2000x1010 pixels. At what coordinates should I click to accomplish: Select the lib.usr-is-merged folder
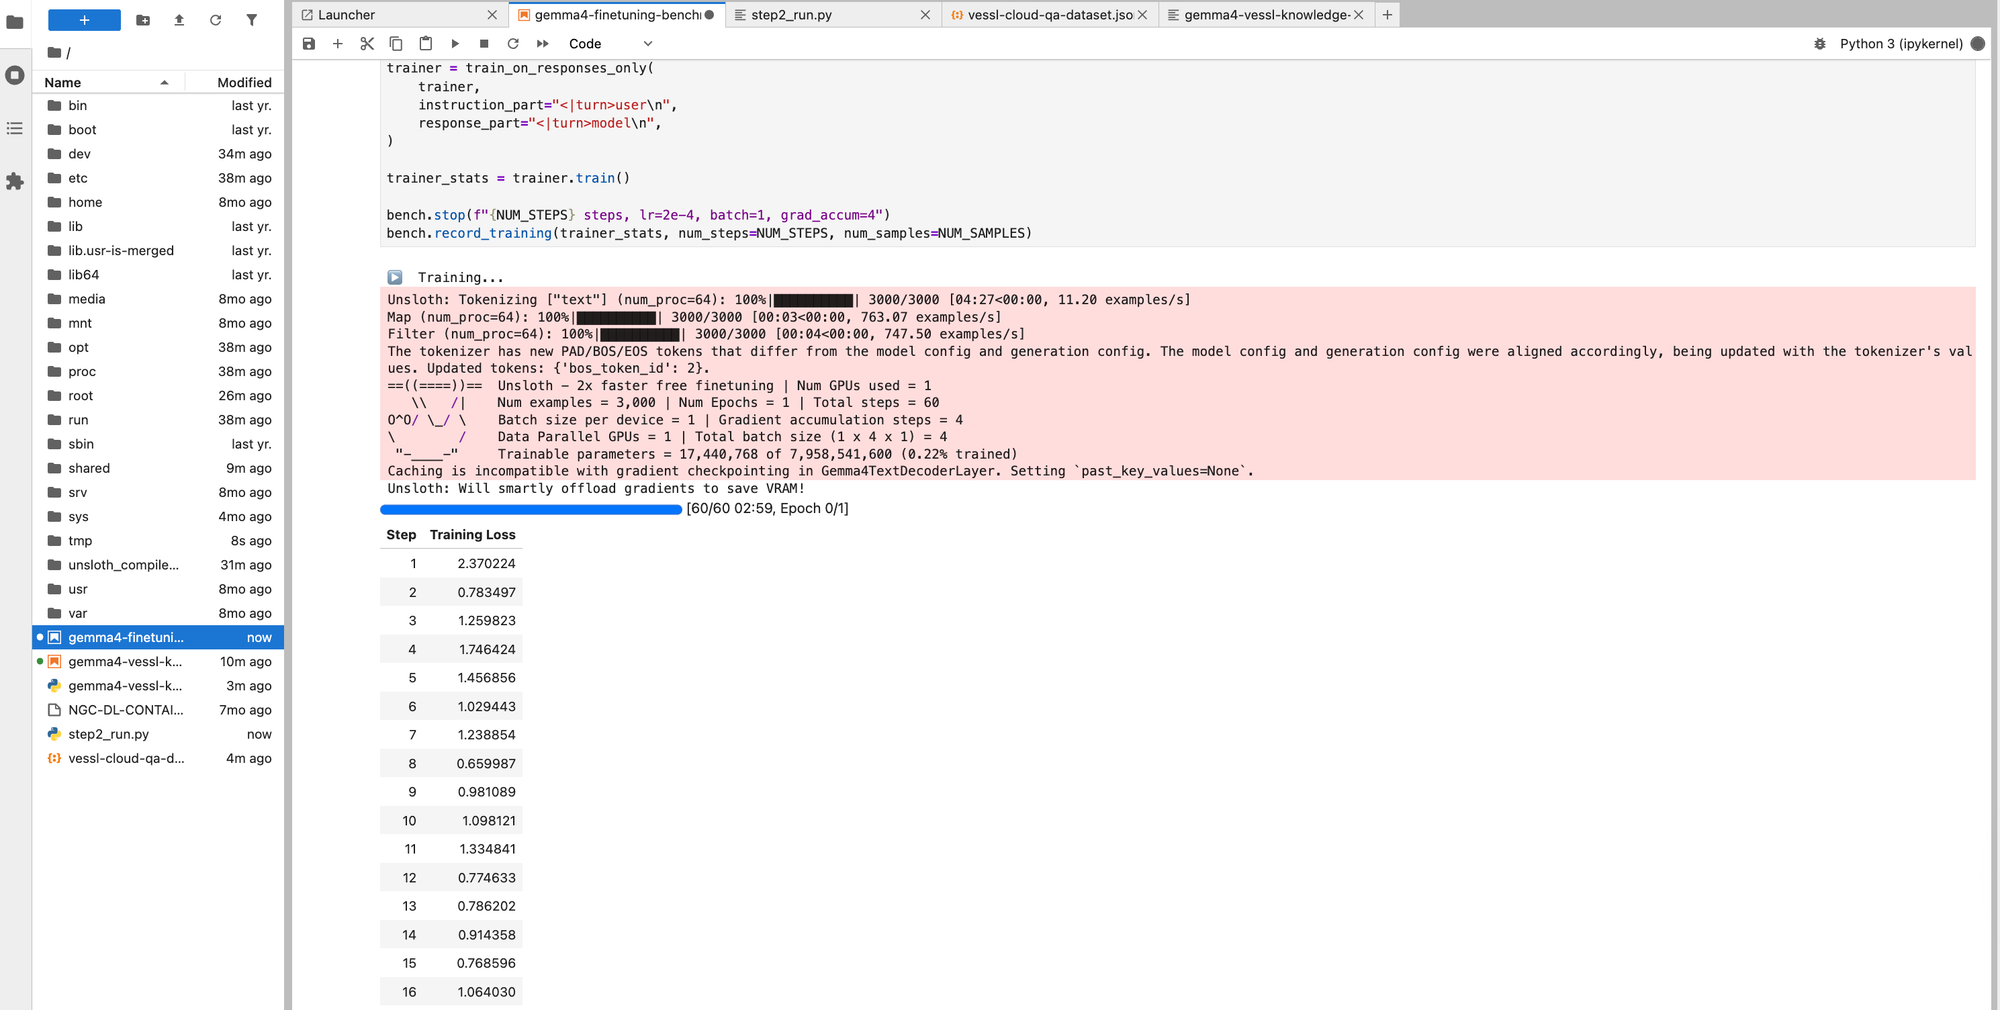pyautogui.click(x=159, y=251)
